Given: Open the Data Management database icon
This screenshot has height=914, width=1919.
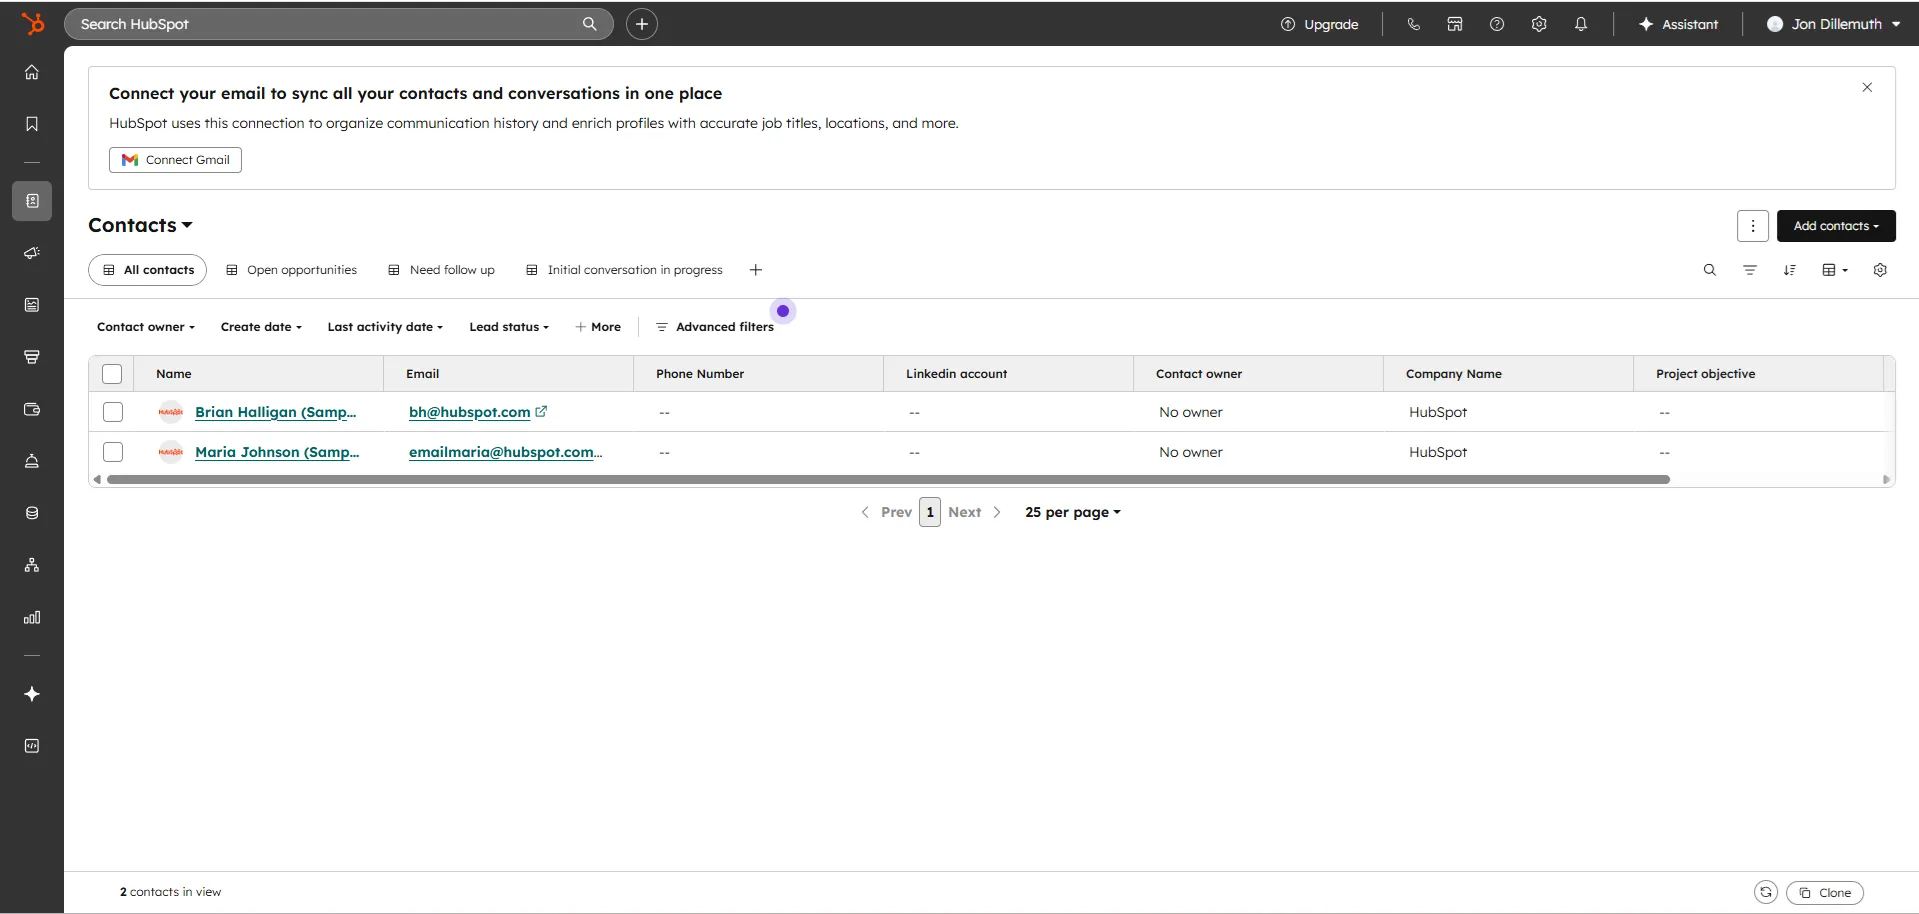Looking at the screenshot, I should 32,513.
